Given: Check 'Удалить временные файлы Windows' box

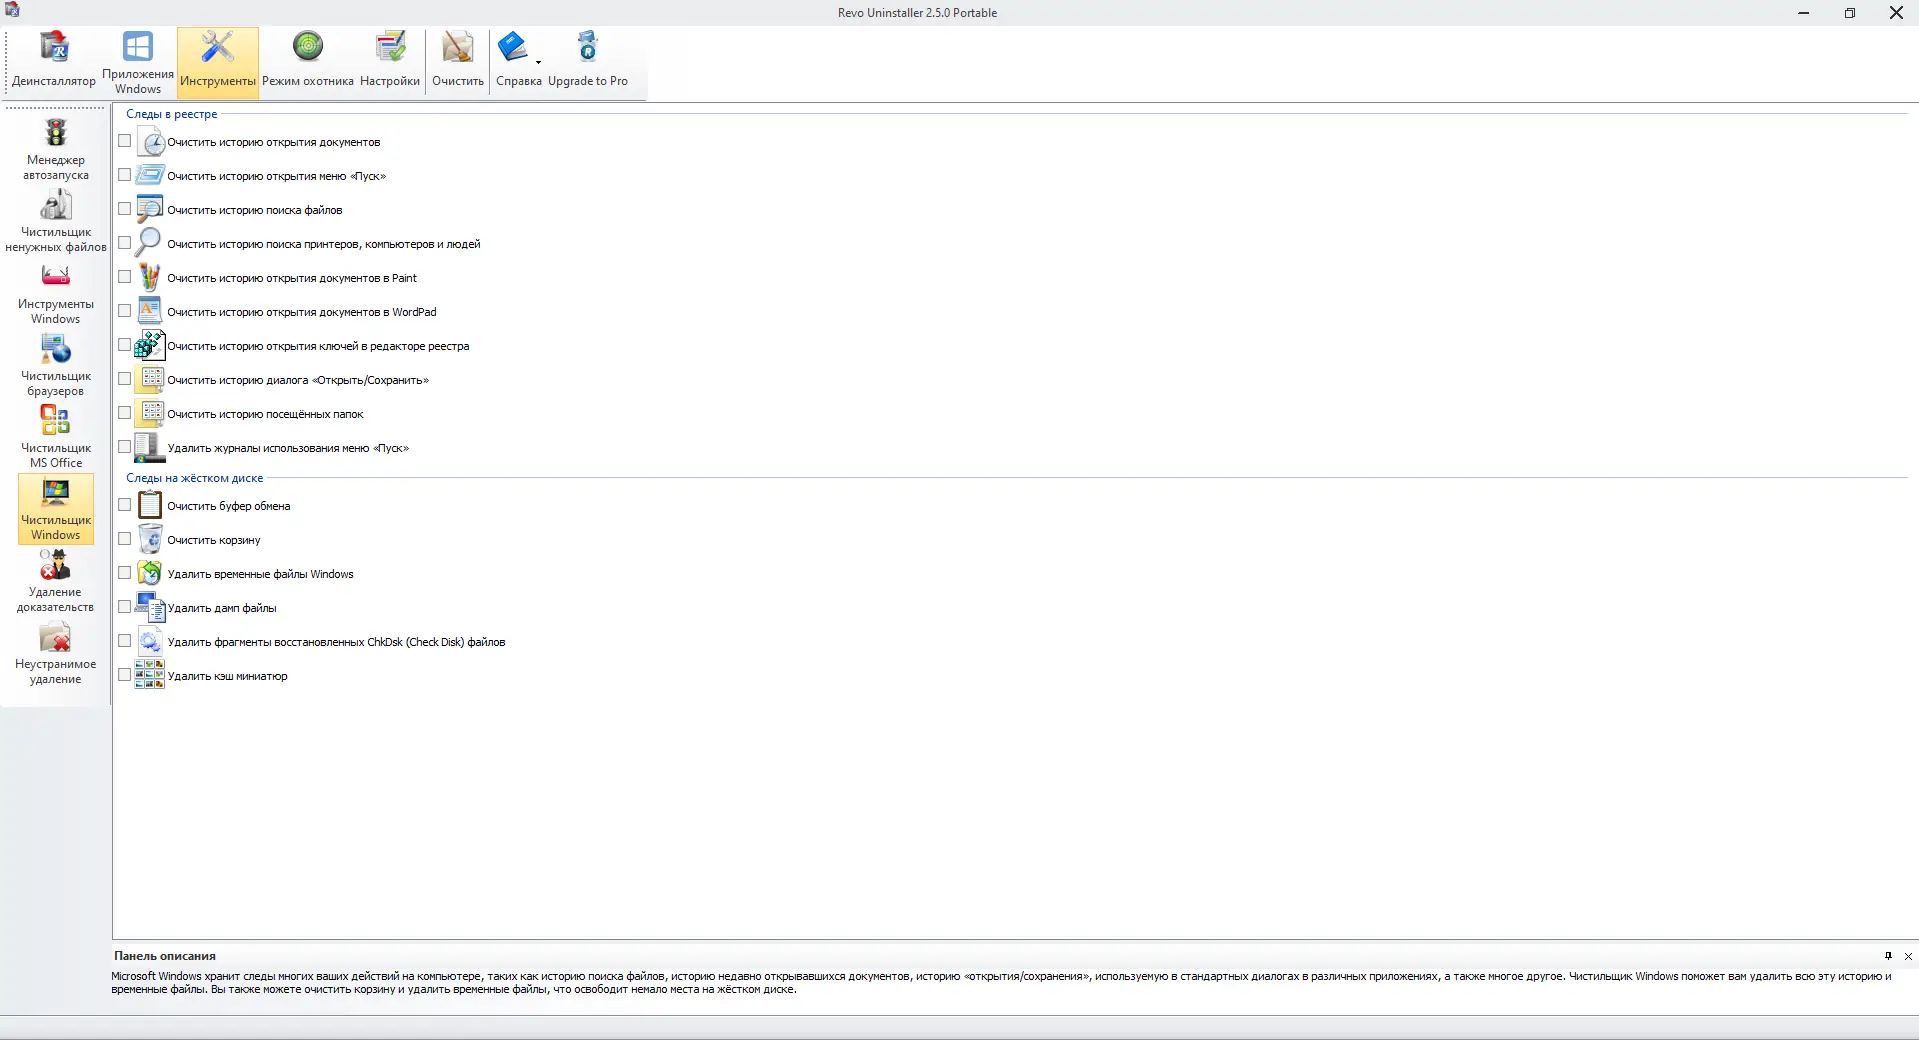Looking at the screenshot, I should click(x=125, y=573).
